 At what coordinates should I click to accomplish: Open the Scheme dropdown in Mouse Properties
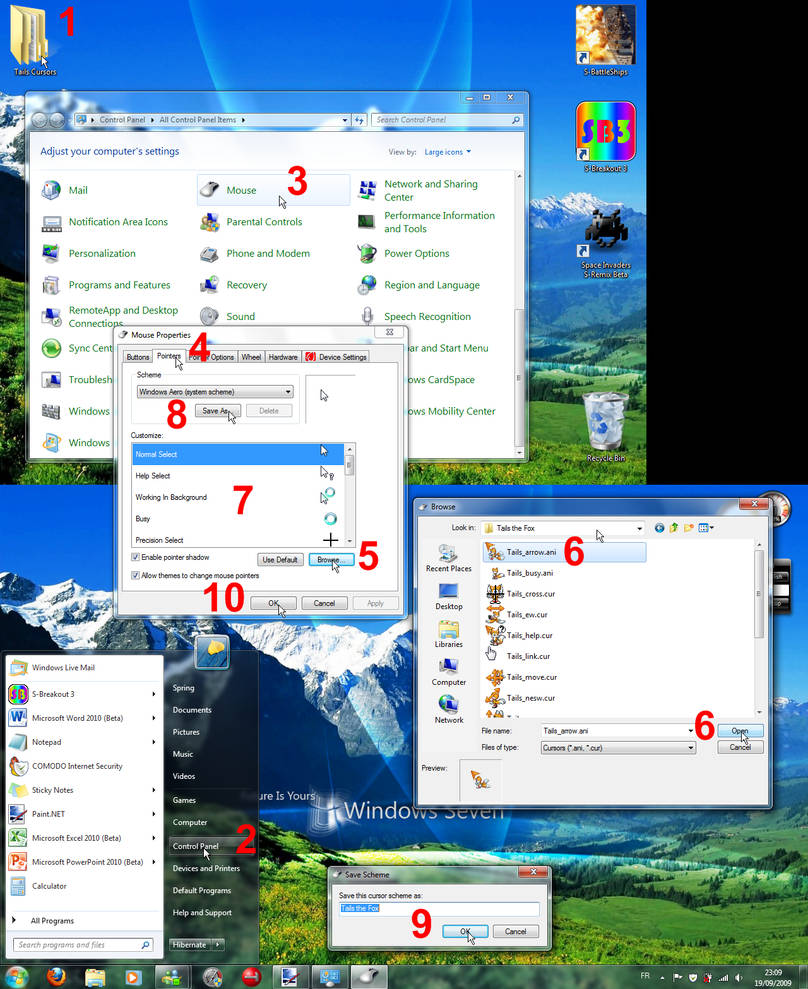pyautogui.click(x=215, y=392)
